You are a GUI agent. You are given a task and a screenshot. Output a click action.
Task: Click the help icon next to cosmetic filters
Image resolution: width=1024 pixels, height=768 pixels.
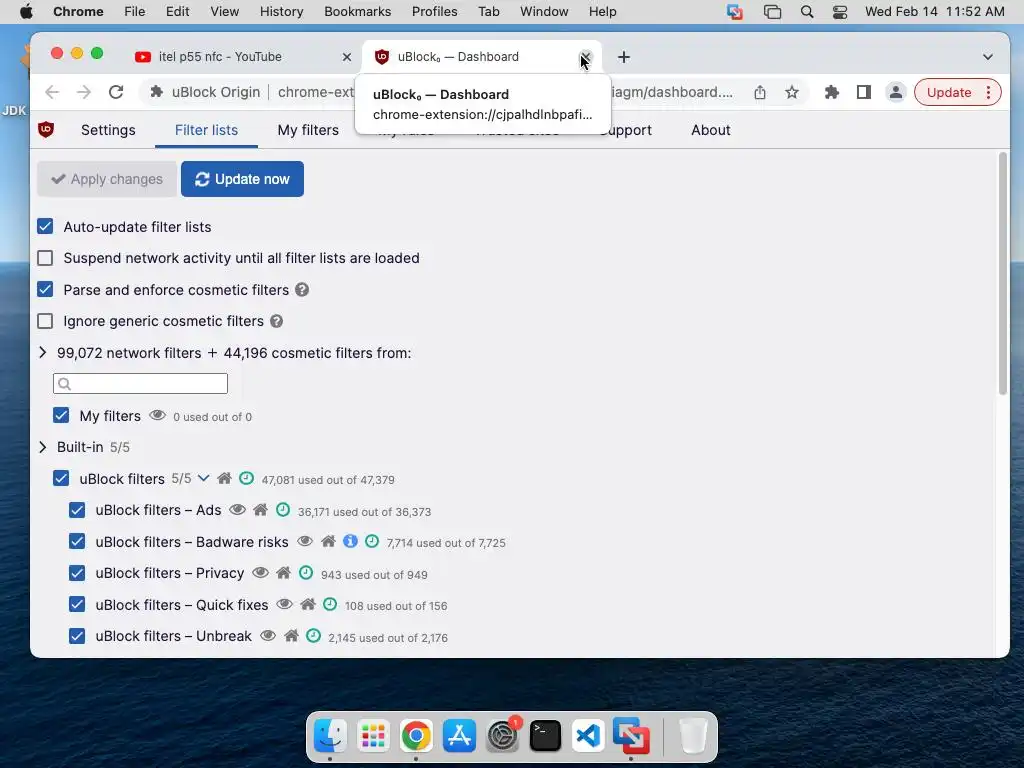click(302, 289)
